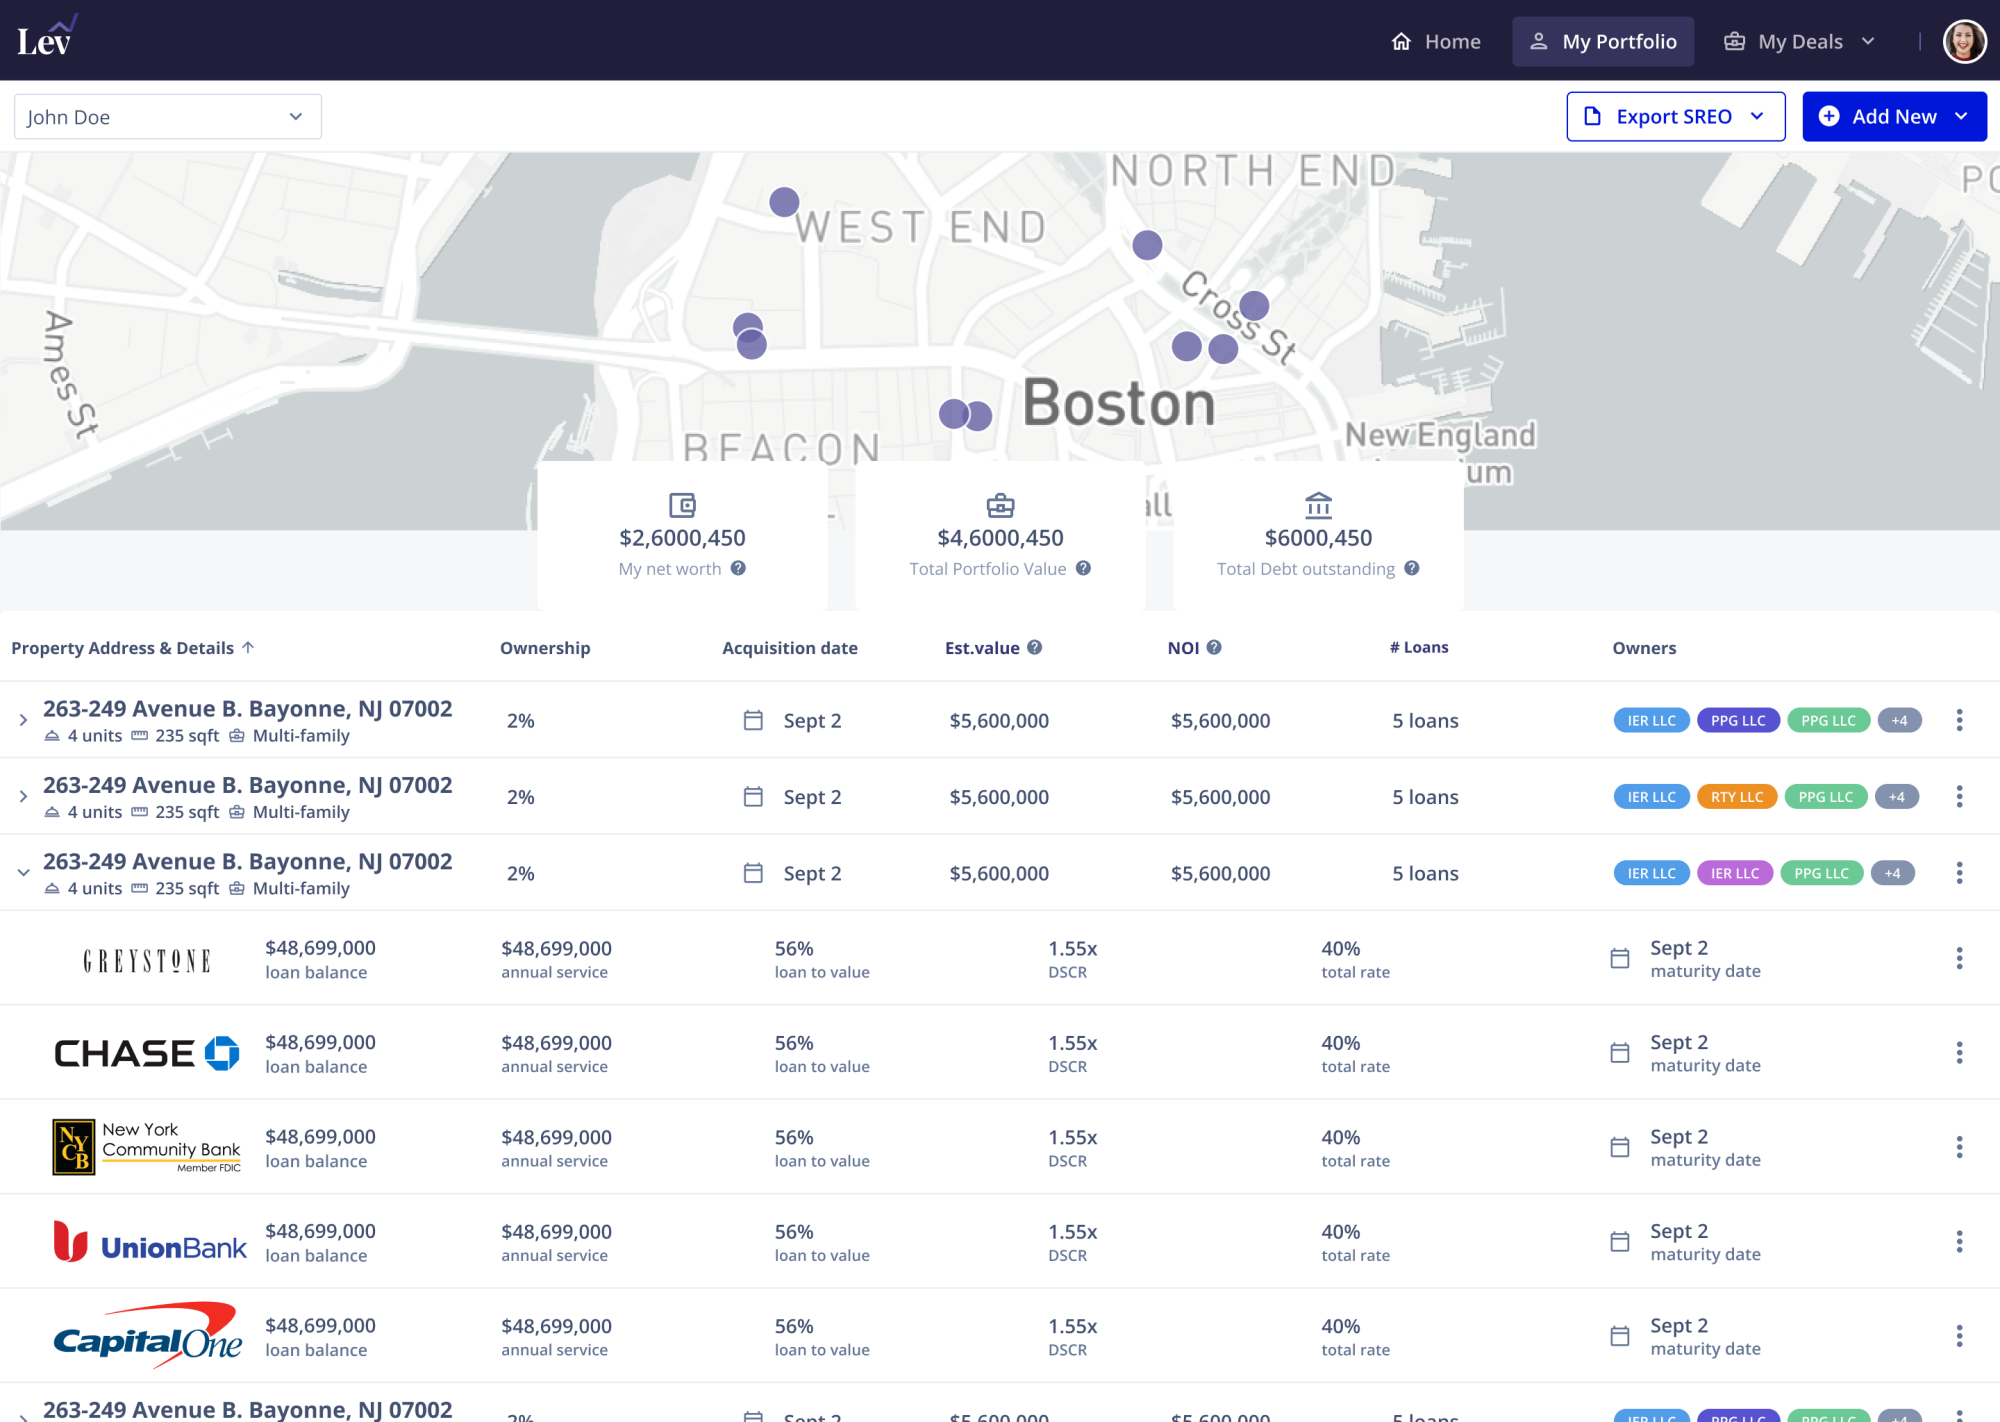This screenshot has height=1422, width=2000.
Task: Click the NOI column help icon
Action: (1214, 647)
